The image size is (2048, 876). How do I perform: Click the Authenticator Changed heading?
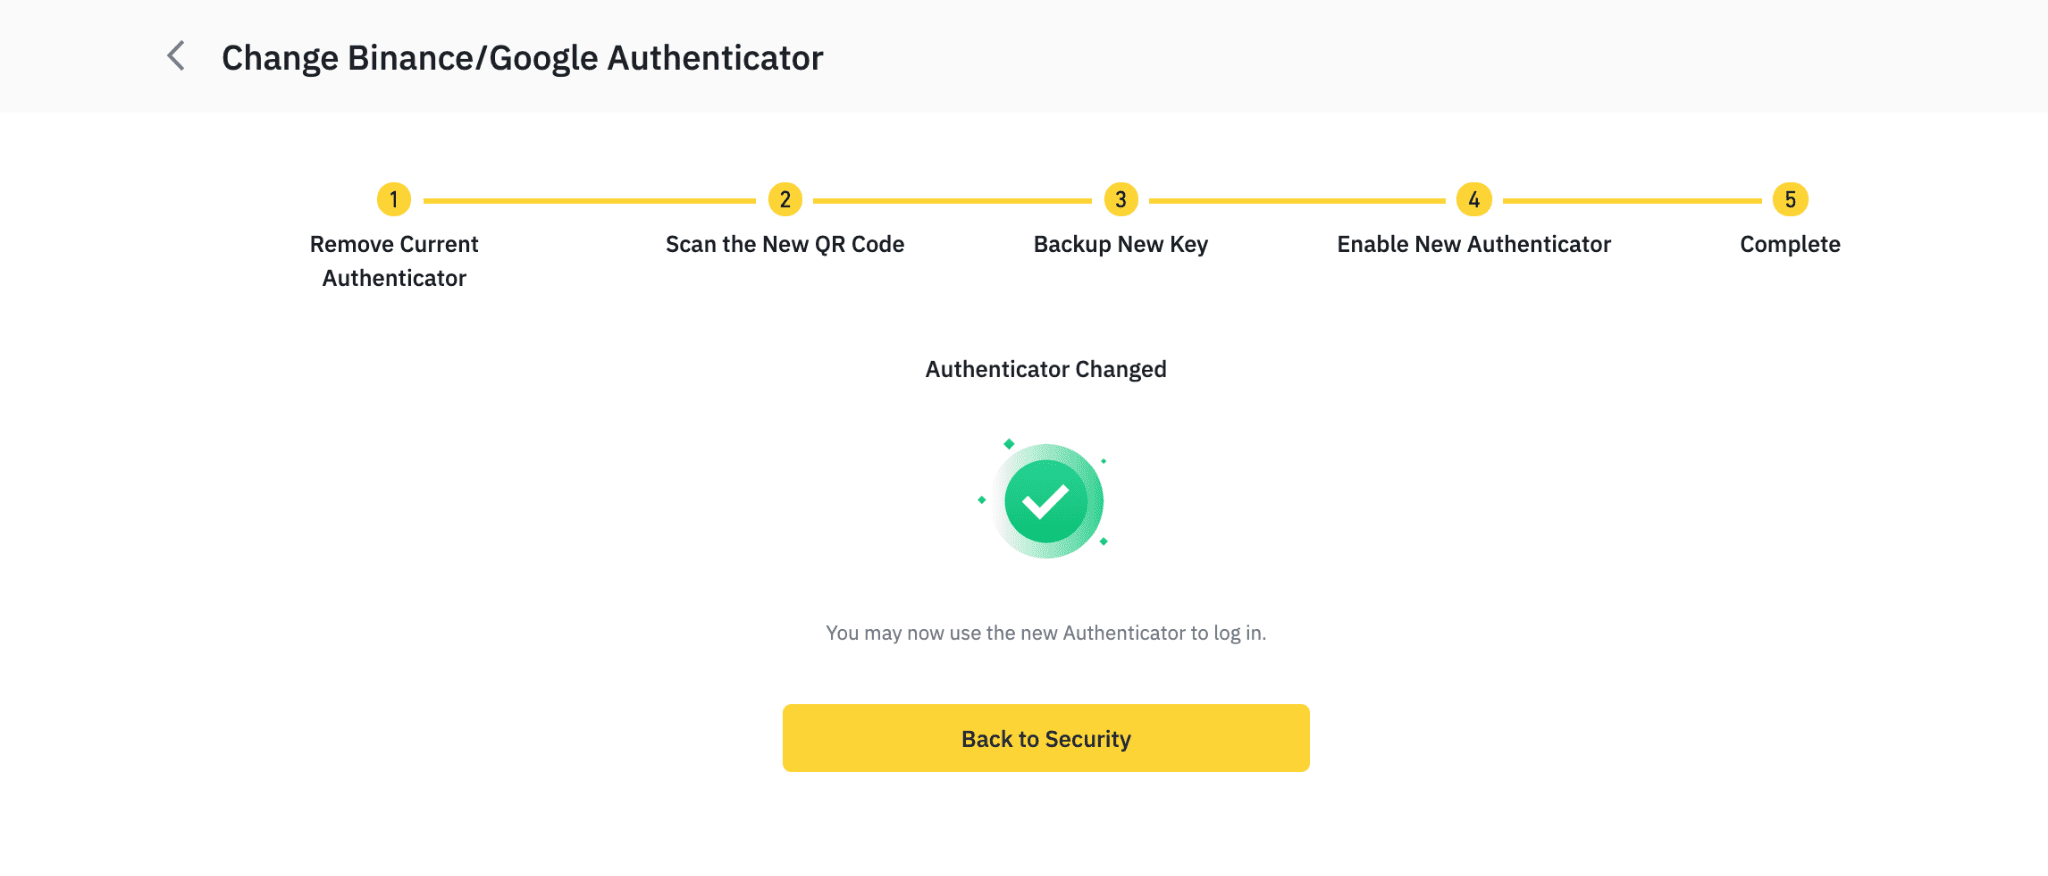pyautogui.click(x=1046, y=369)
